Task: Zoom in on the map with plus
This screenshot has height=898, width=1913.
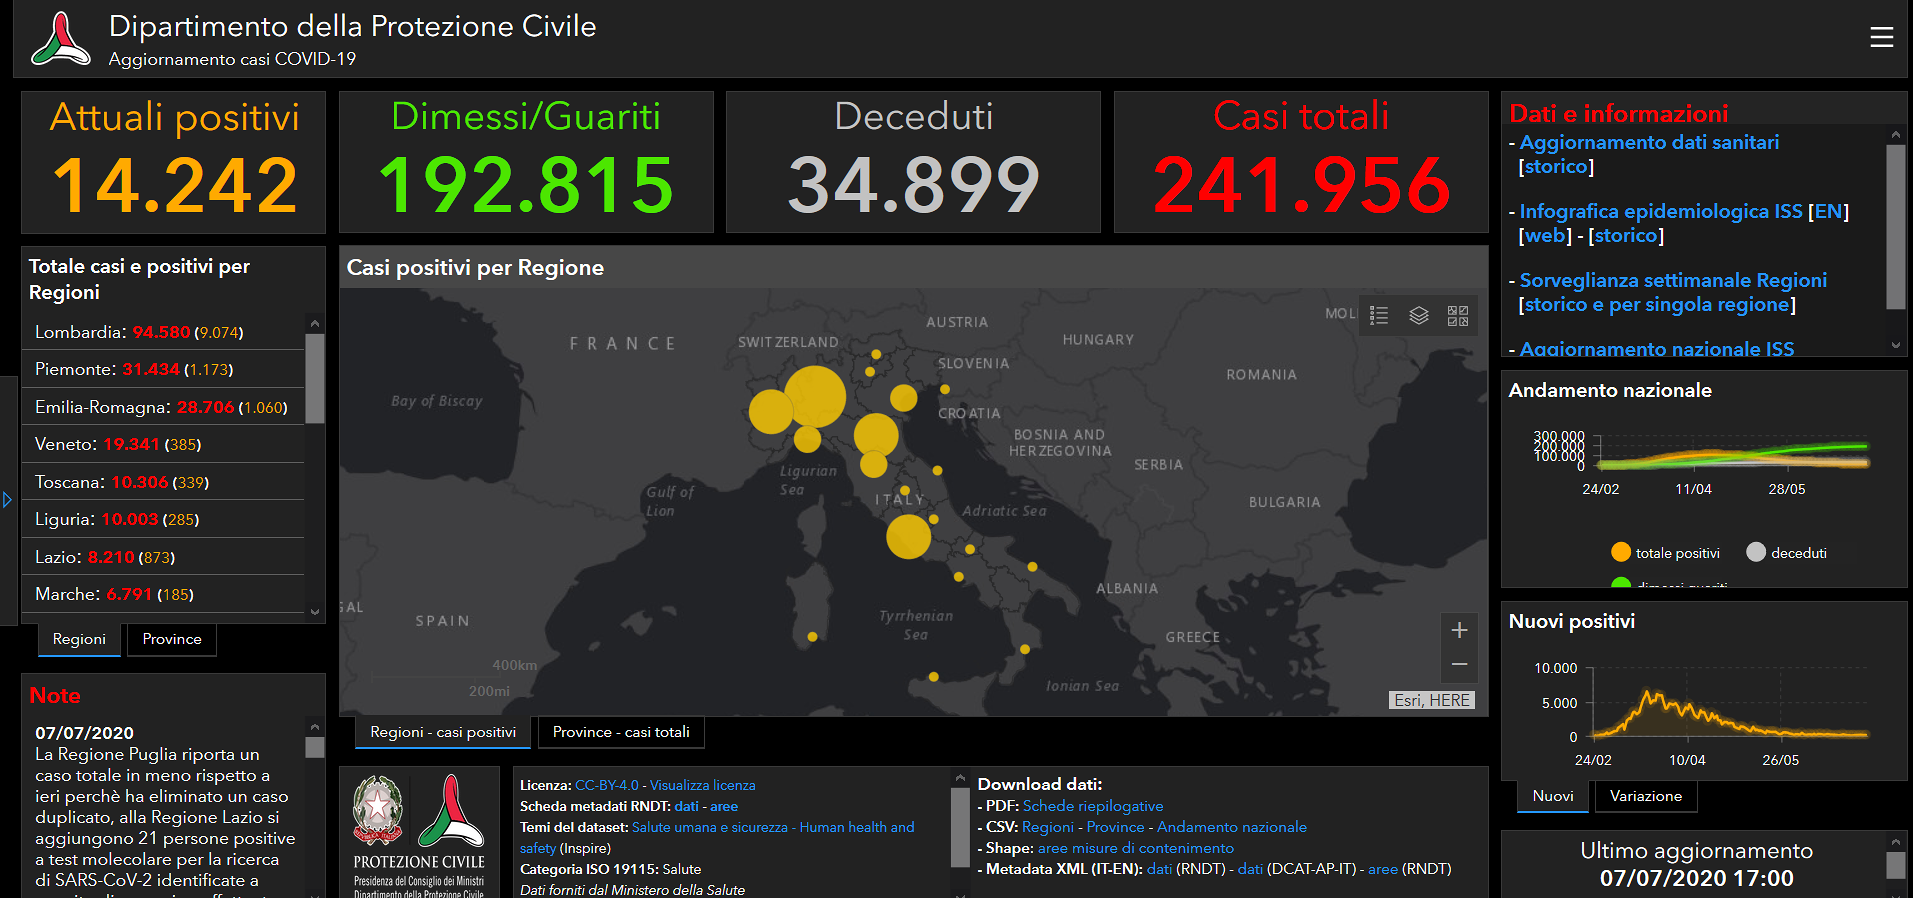Action: point(1459,630)
